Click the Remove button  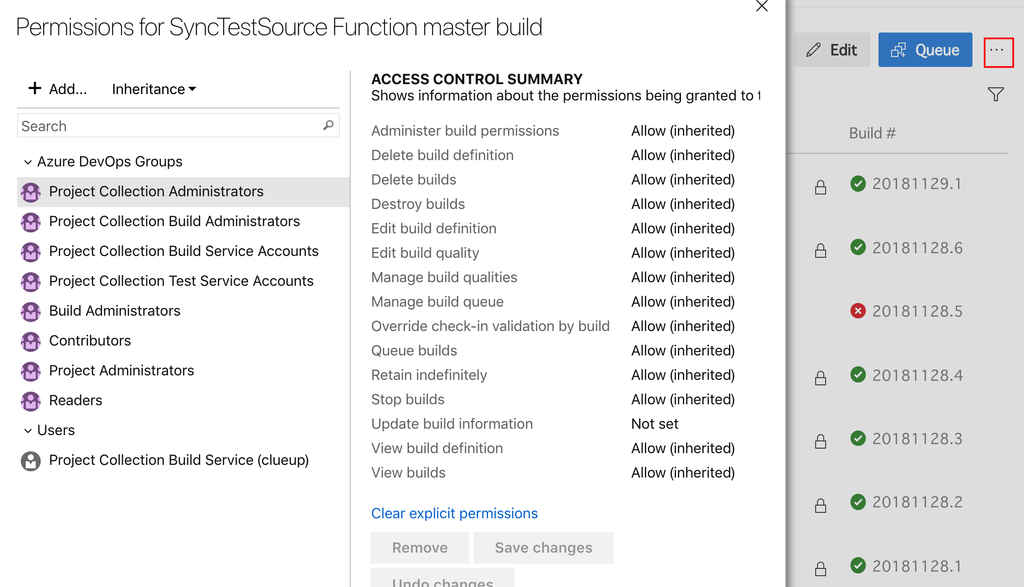(420, 548)
